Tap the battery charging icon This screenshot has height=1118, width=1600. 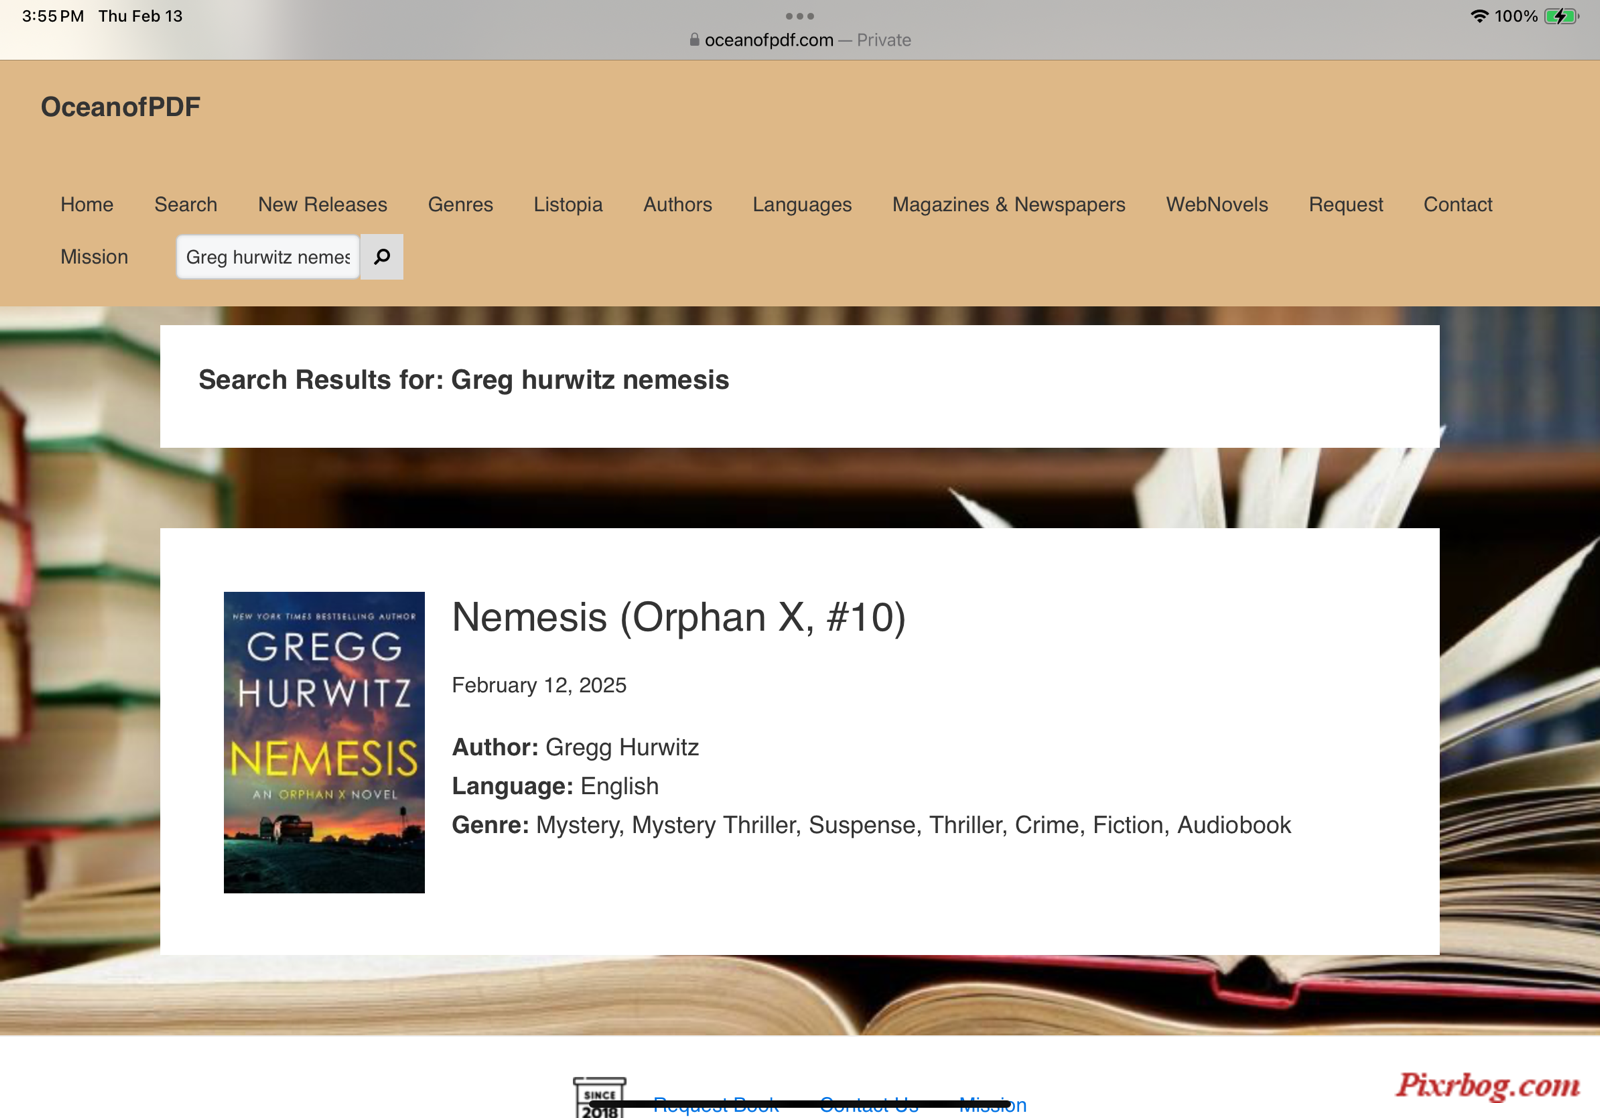1560,16
